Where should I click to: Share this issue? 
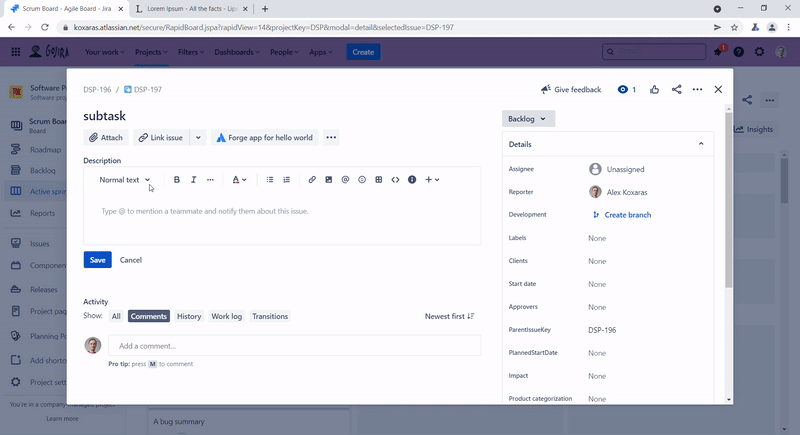[677, 90]
